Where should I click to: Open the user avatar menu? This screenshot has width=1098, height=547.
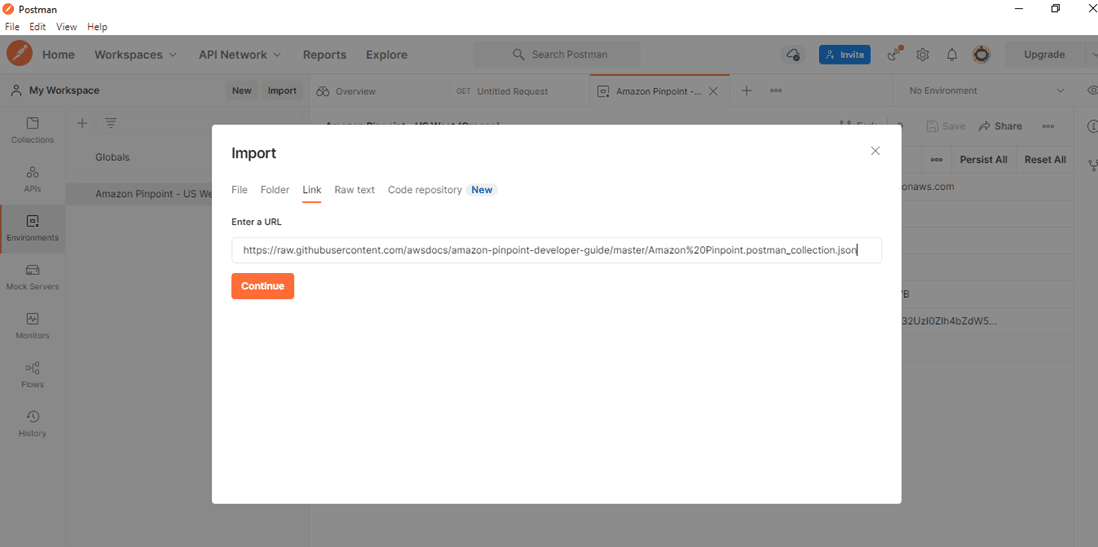(x=981, y=54)
